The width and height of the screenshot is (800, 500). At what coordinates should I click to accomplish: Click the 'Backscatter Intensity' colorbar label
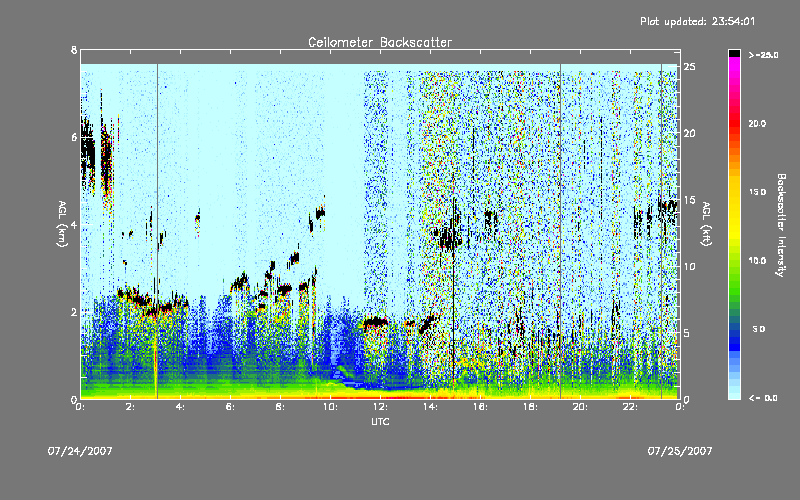pos(781,225)
